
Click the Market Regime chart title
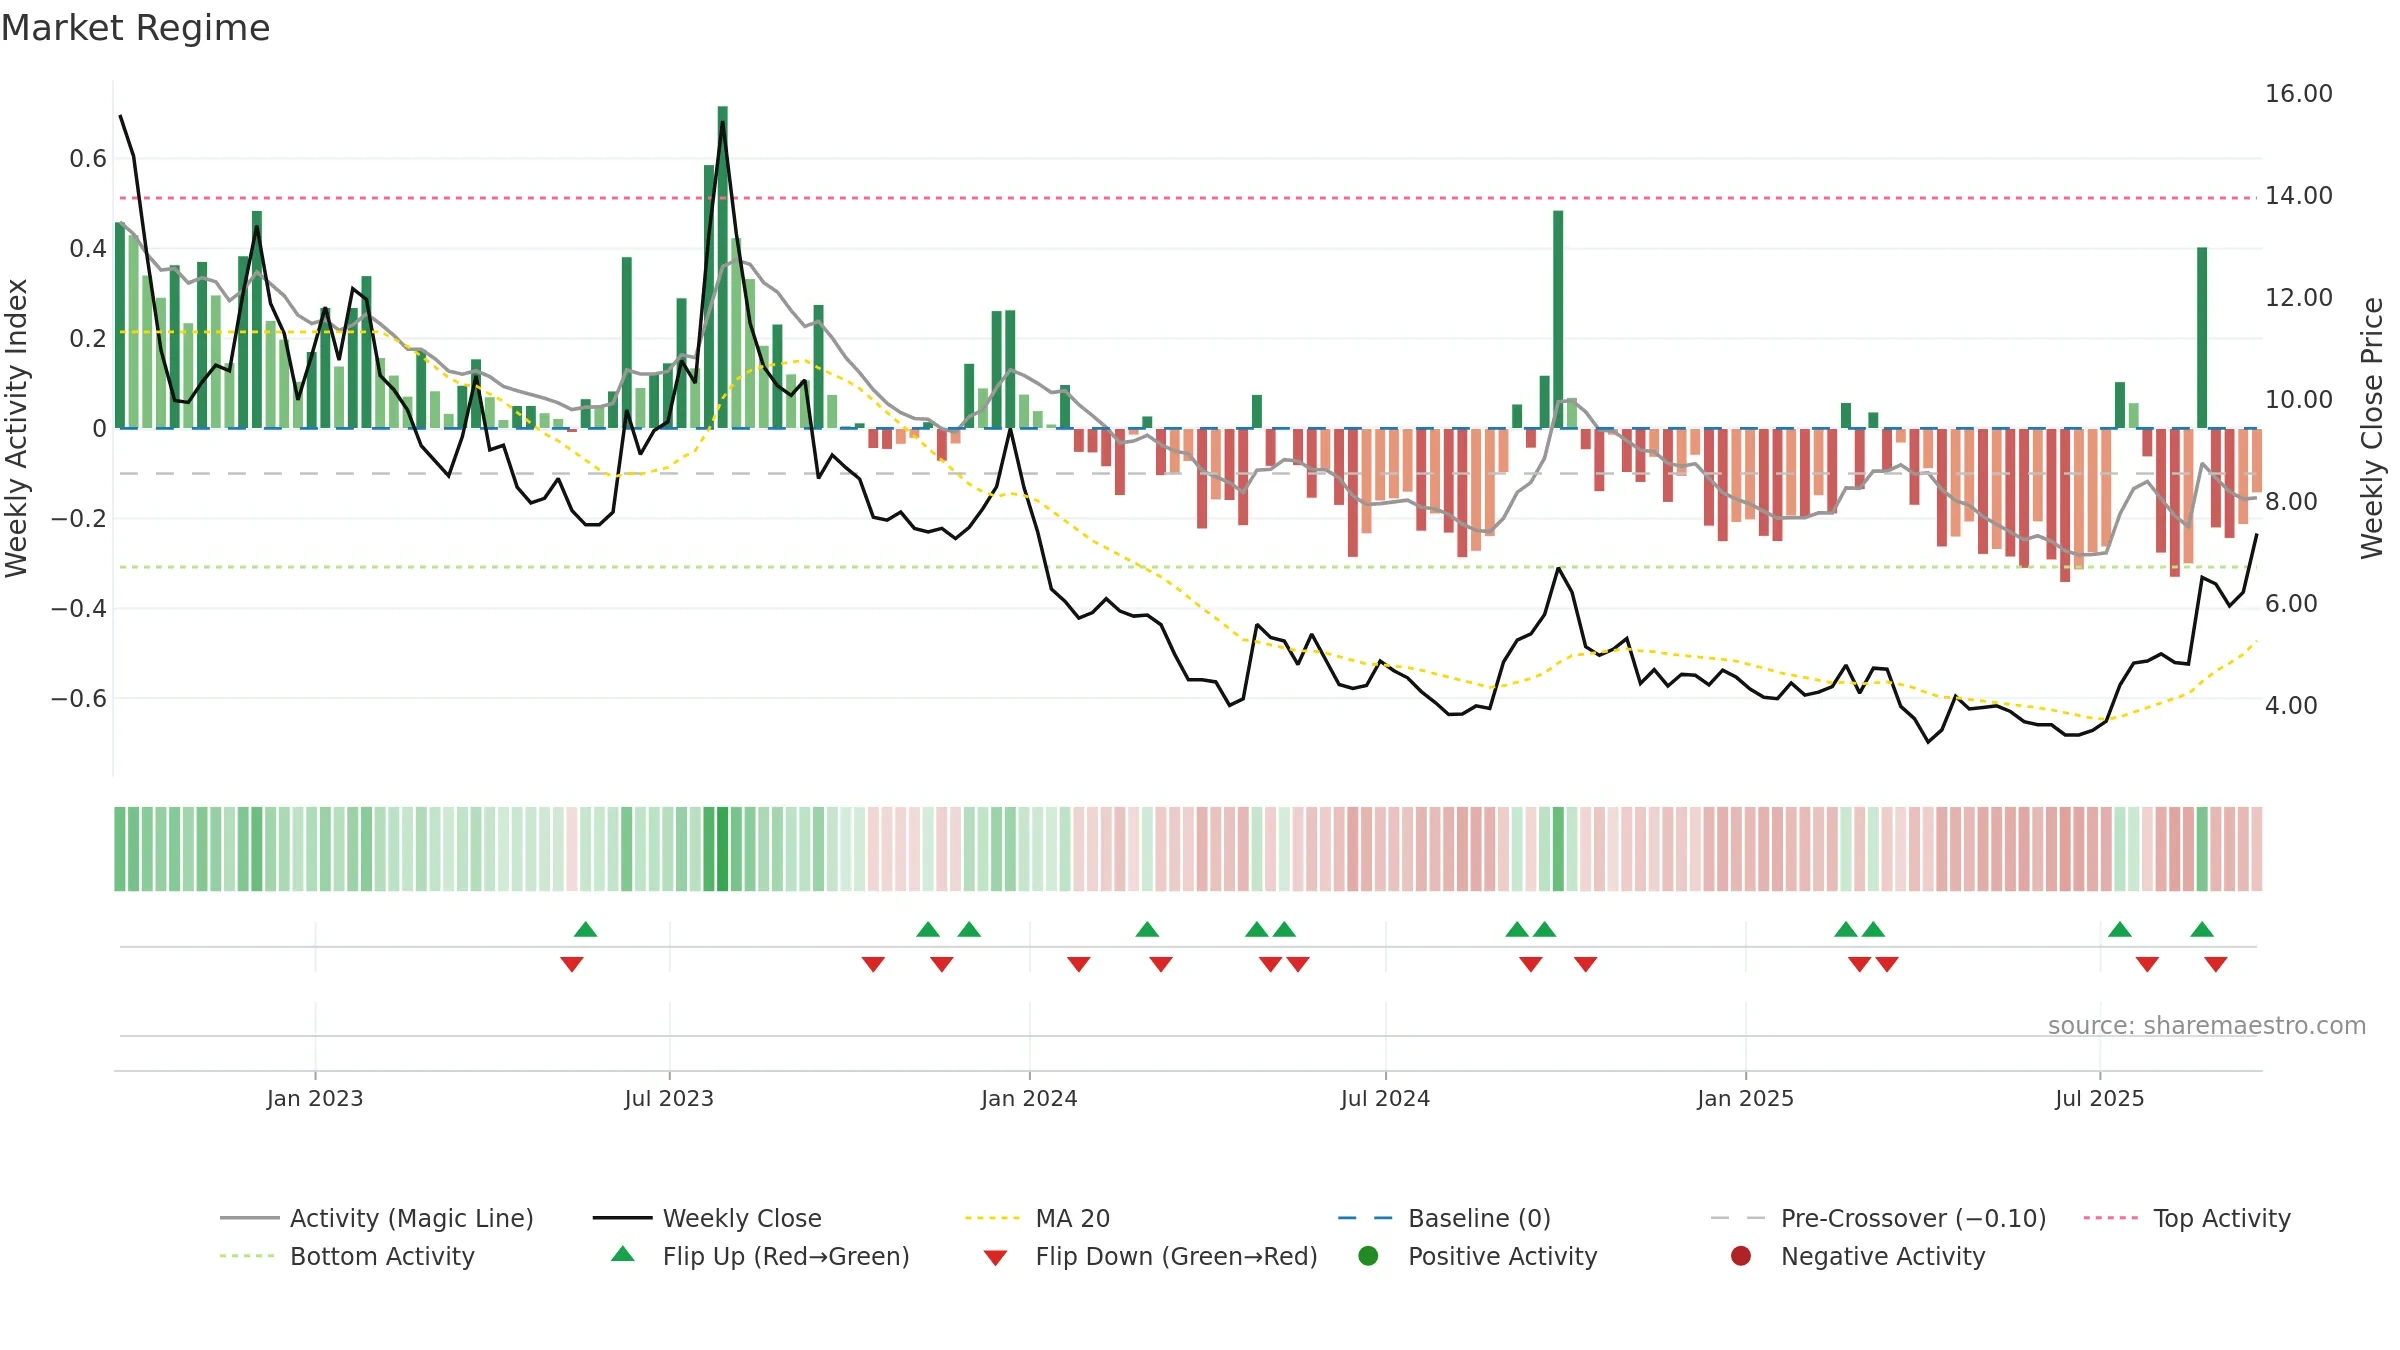(135, 28)
